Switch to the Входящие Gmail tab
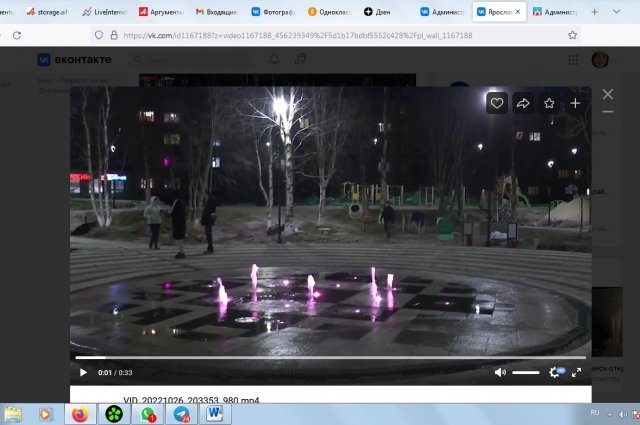Image resolution: width=640 pixels, height=425 pixels. click(216, 12)
